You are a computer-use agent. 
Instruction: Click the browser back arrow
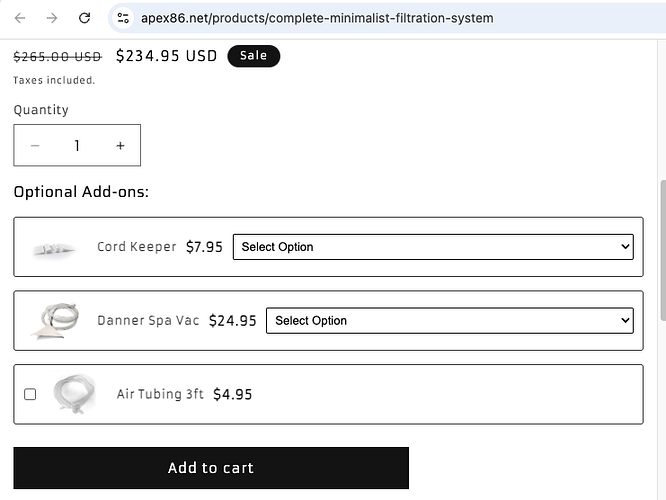(20, 18)
